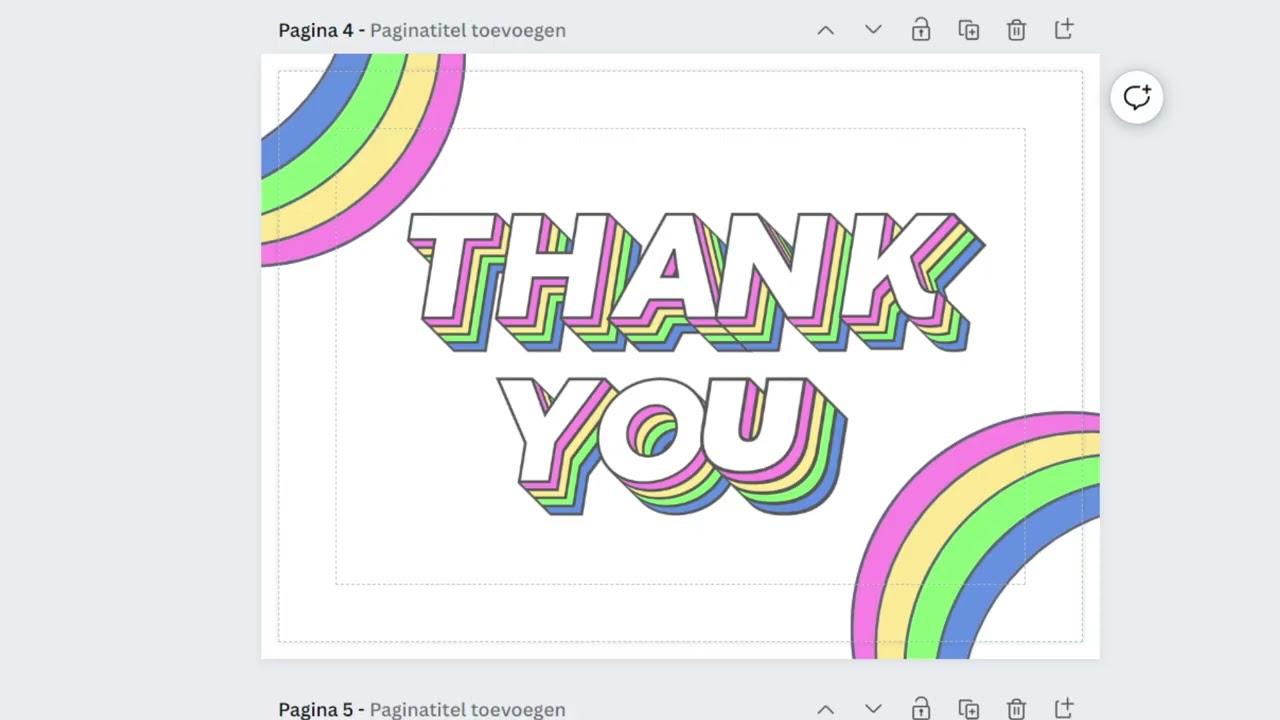Move Pagina 5 up with arrow
The height and width of the screenshot is (720, 1280).
[825, 709]
